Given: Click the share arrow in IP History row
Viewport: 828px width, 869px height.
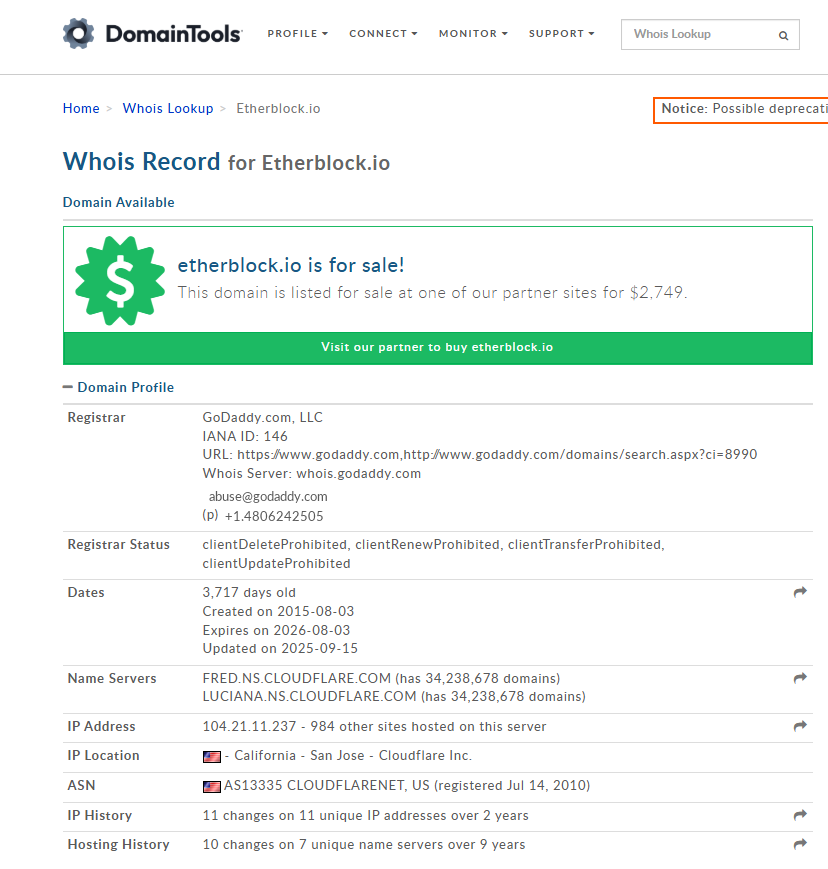Looking at the screenshot, I should click(800, 815).
